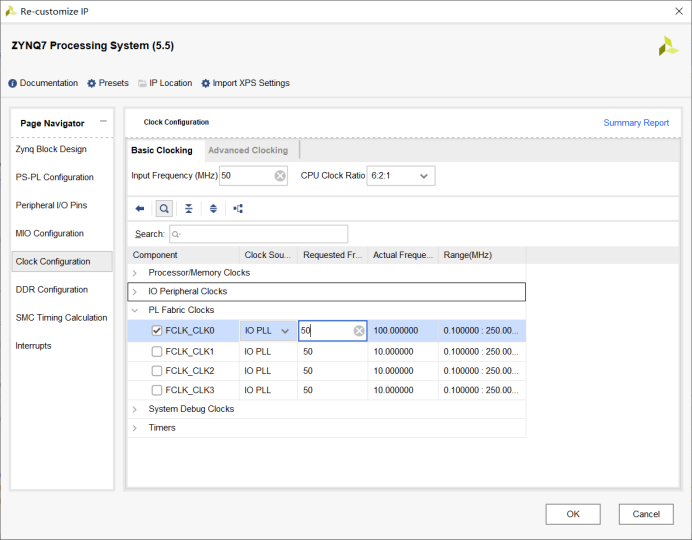Open the CPU Clock Ratio dropdown
The height and width of the screenshot is (540, 692).
click(401, 176)
